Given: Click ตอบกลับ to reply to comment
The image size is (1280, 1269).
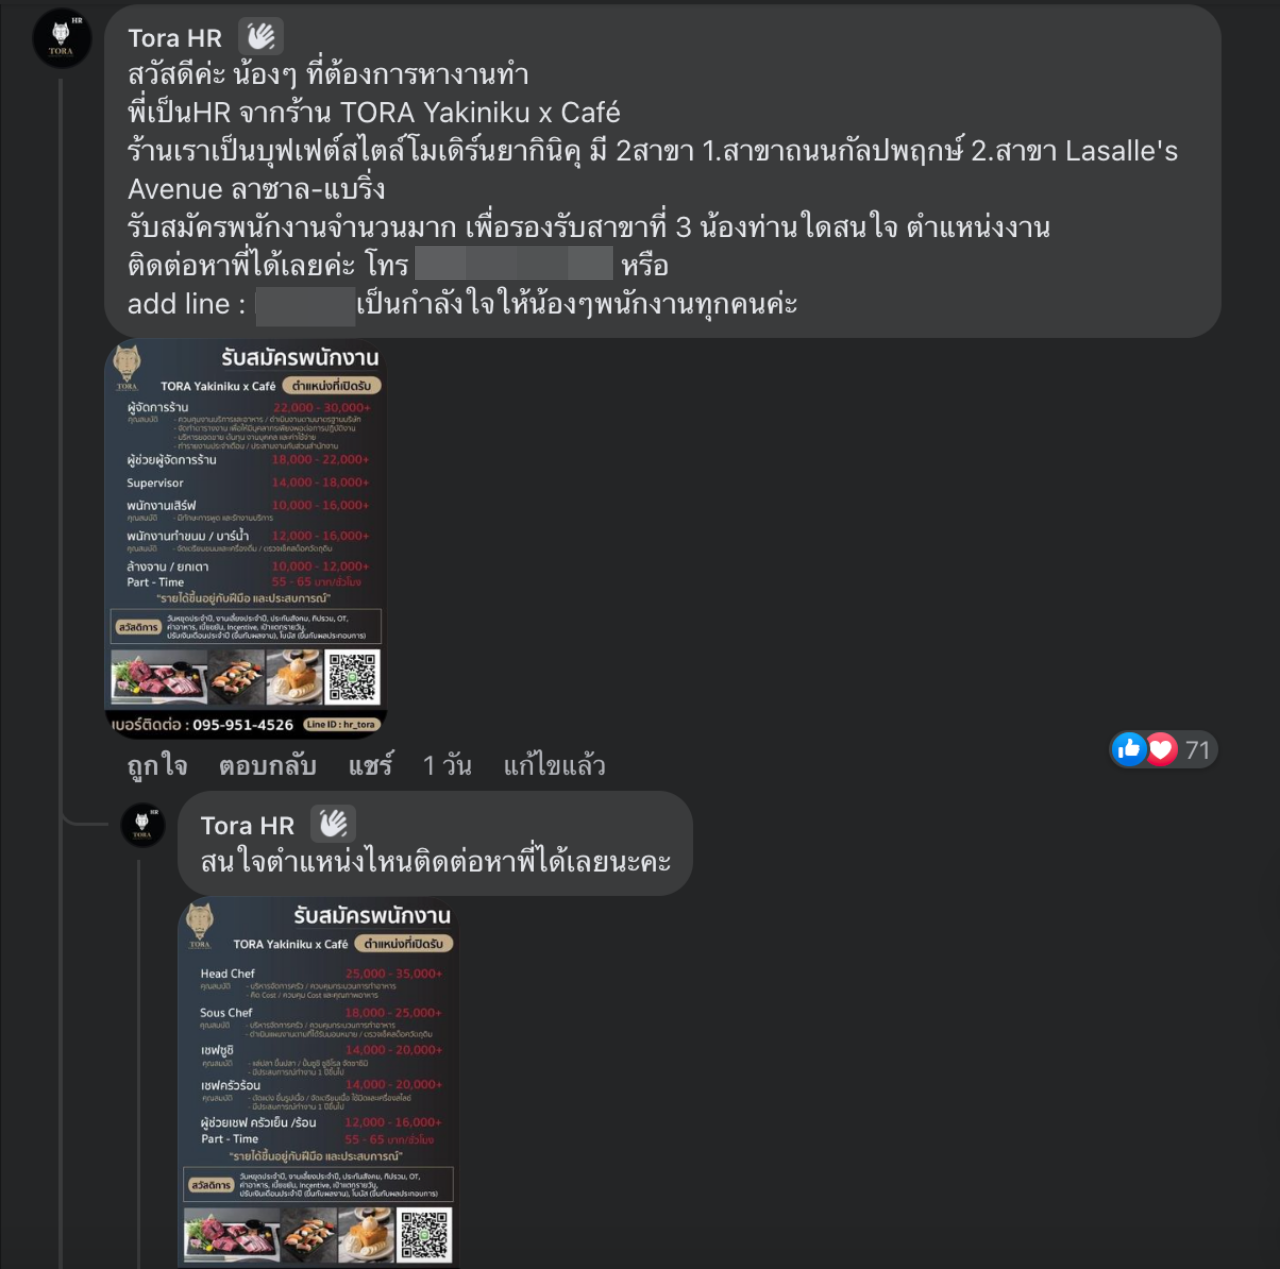Looking at the screenshot, I should coord(267,766).
